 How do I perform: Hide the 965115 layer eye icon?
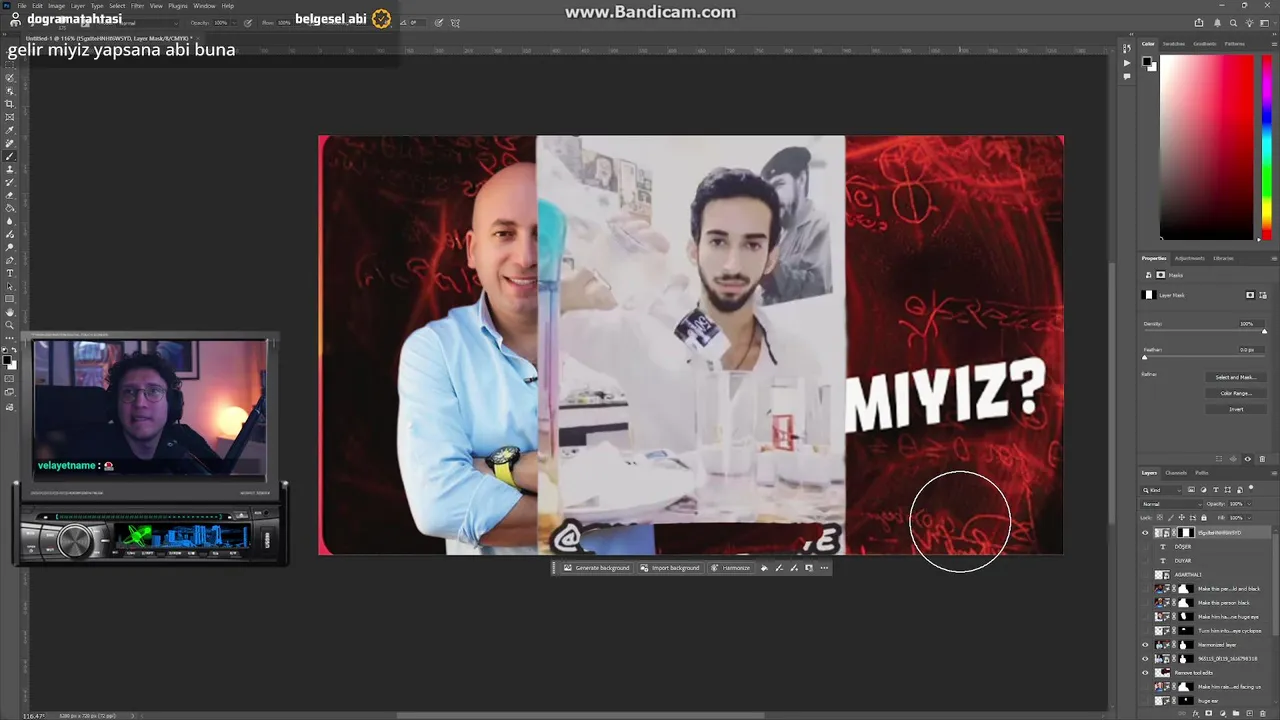click(x=1145, y=659)
